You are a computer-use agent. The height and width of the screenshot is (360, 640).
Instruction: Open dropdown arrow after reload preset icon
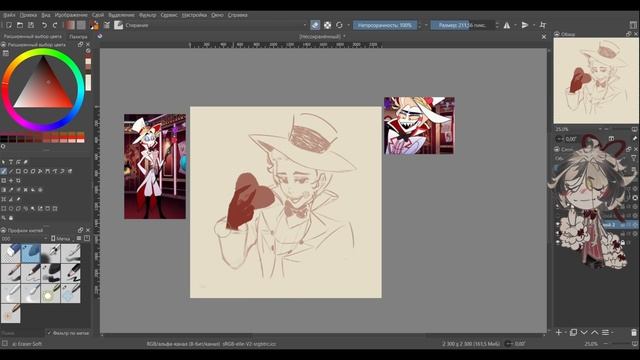pyautogui.click(x=348, y=25)
